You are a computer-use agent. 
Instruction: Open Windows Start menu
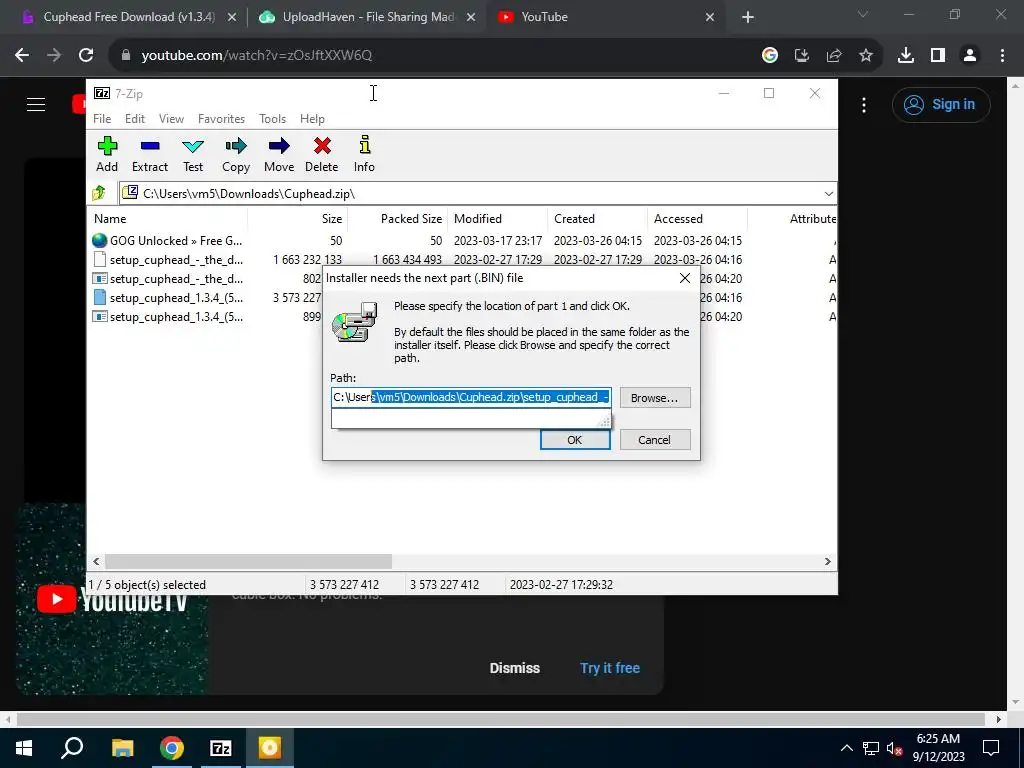24,748
